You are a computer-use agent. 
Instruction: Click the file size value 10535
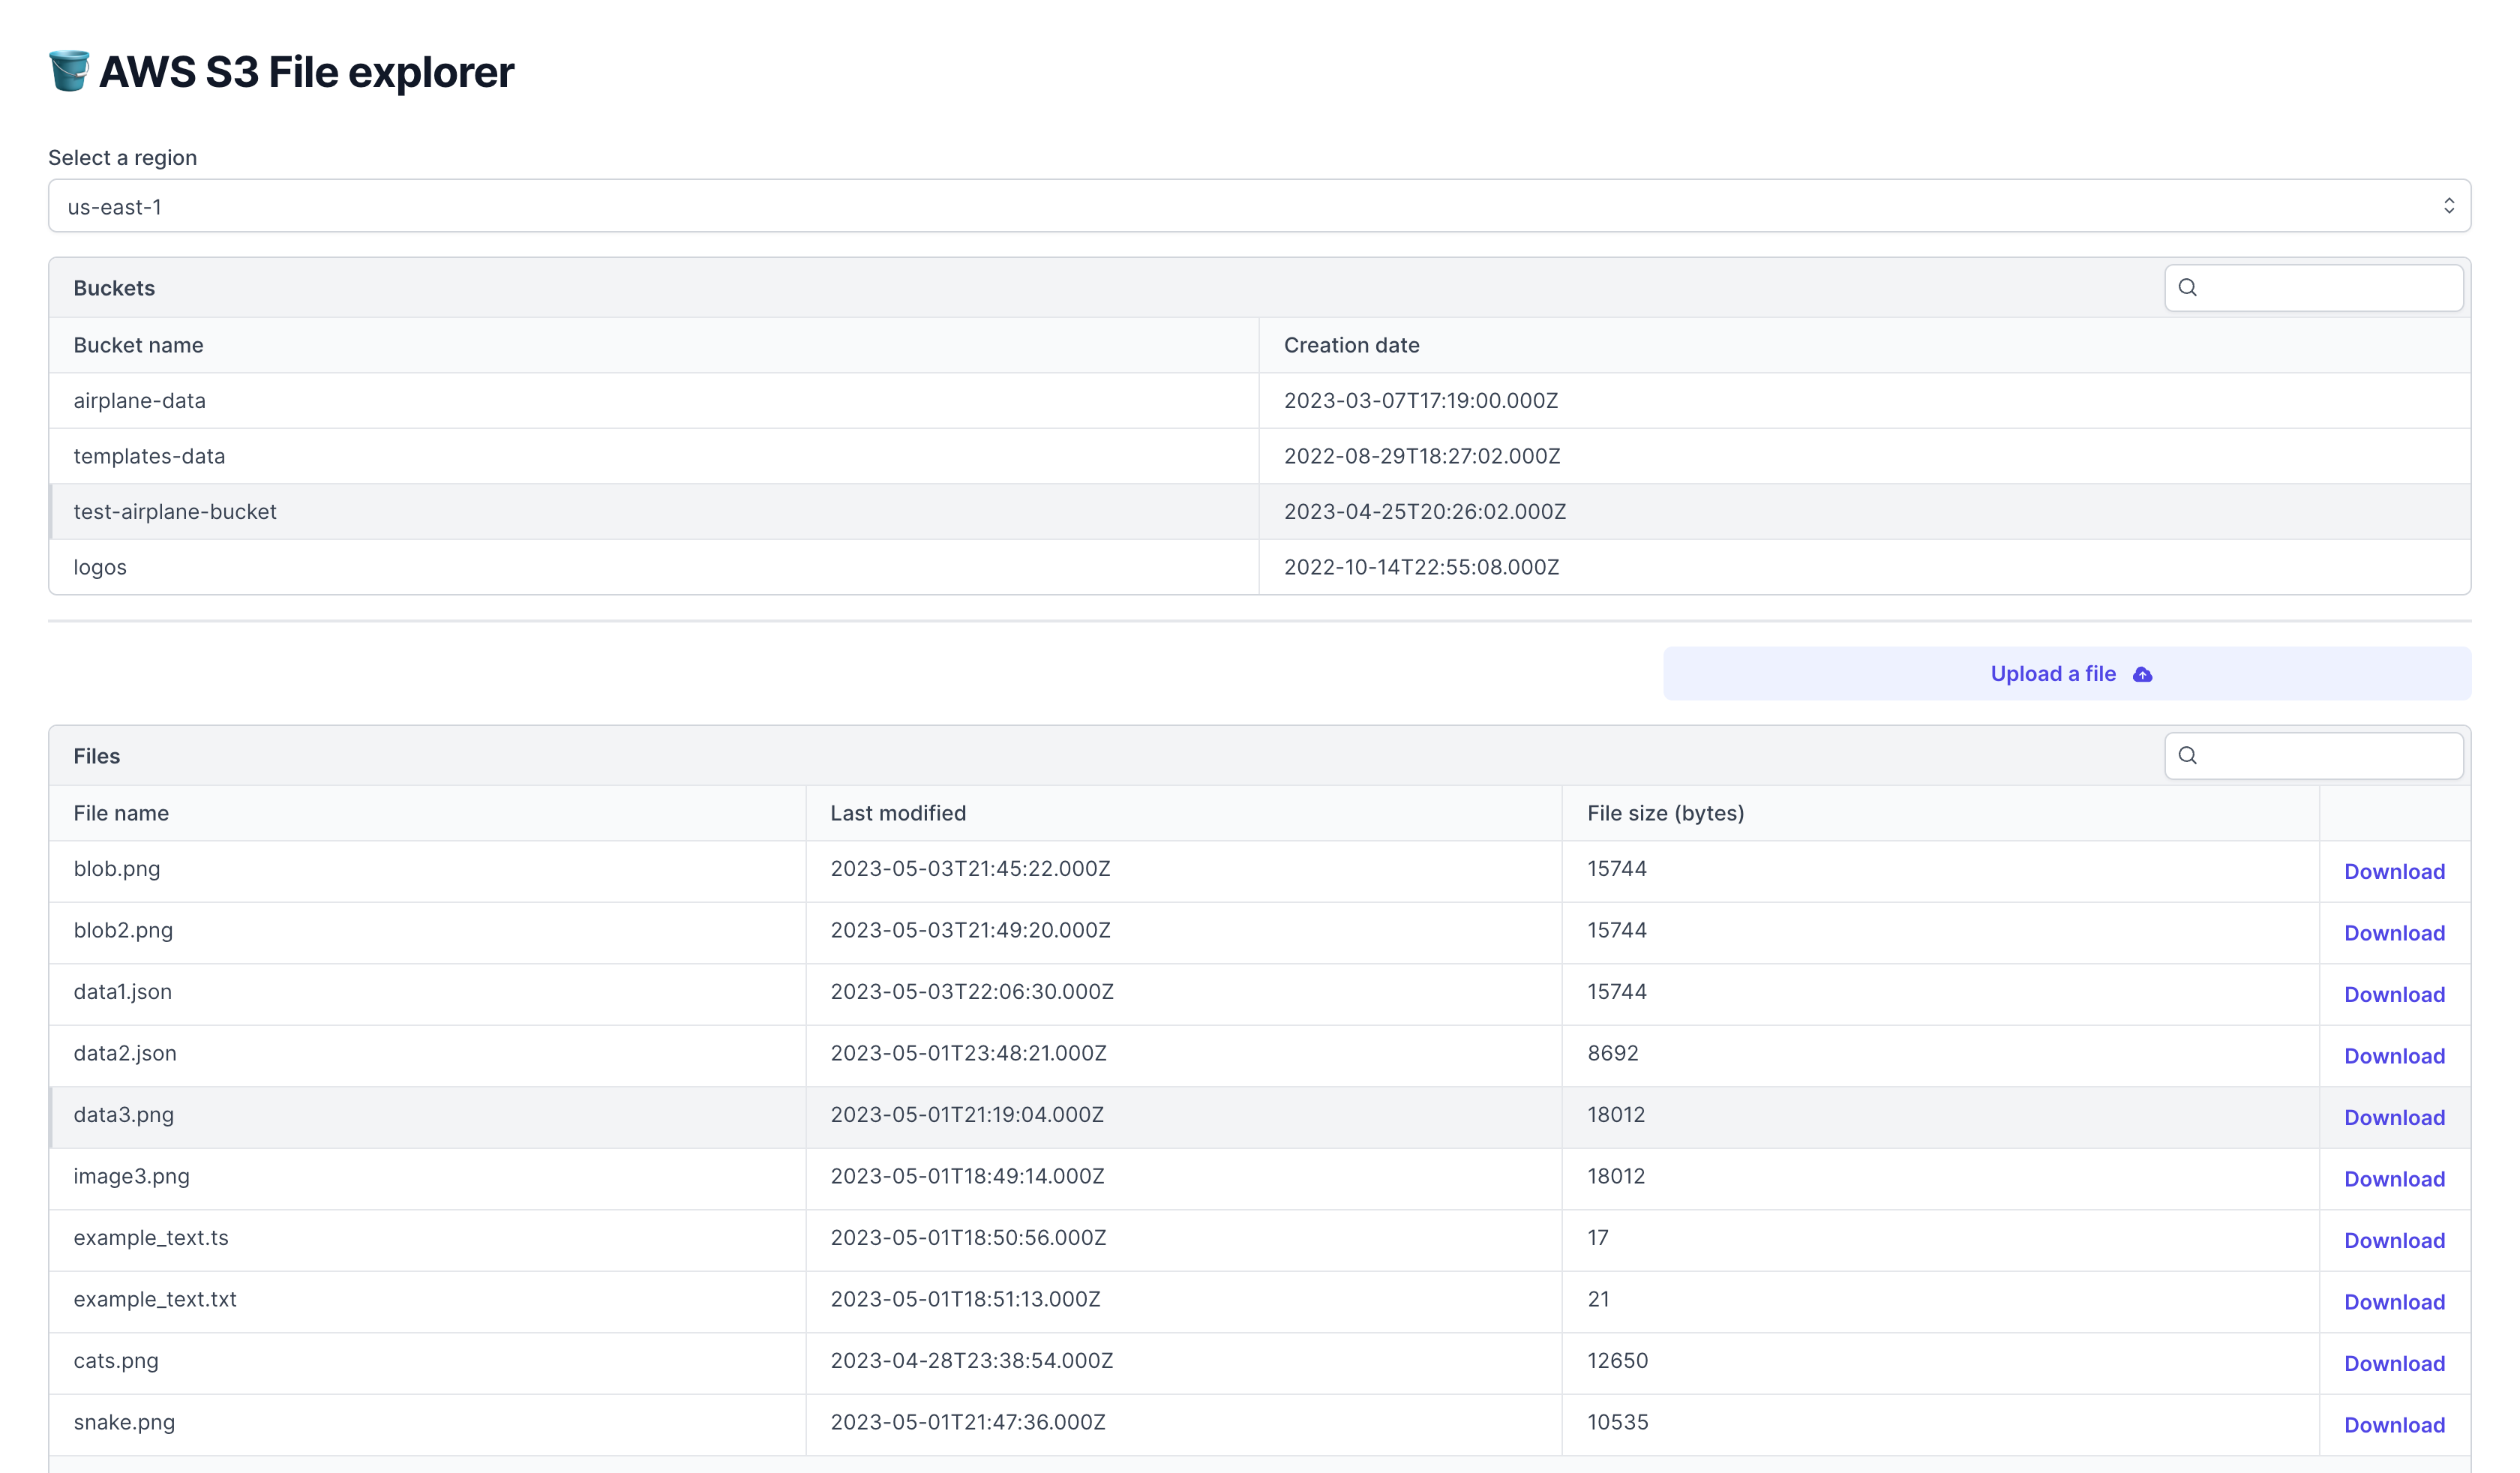[1617, 1422]
